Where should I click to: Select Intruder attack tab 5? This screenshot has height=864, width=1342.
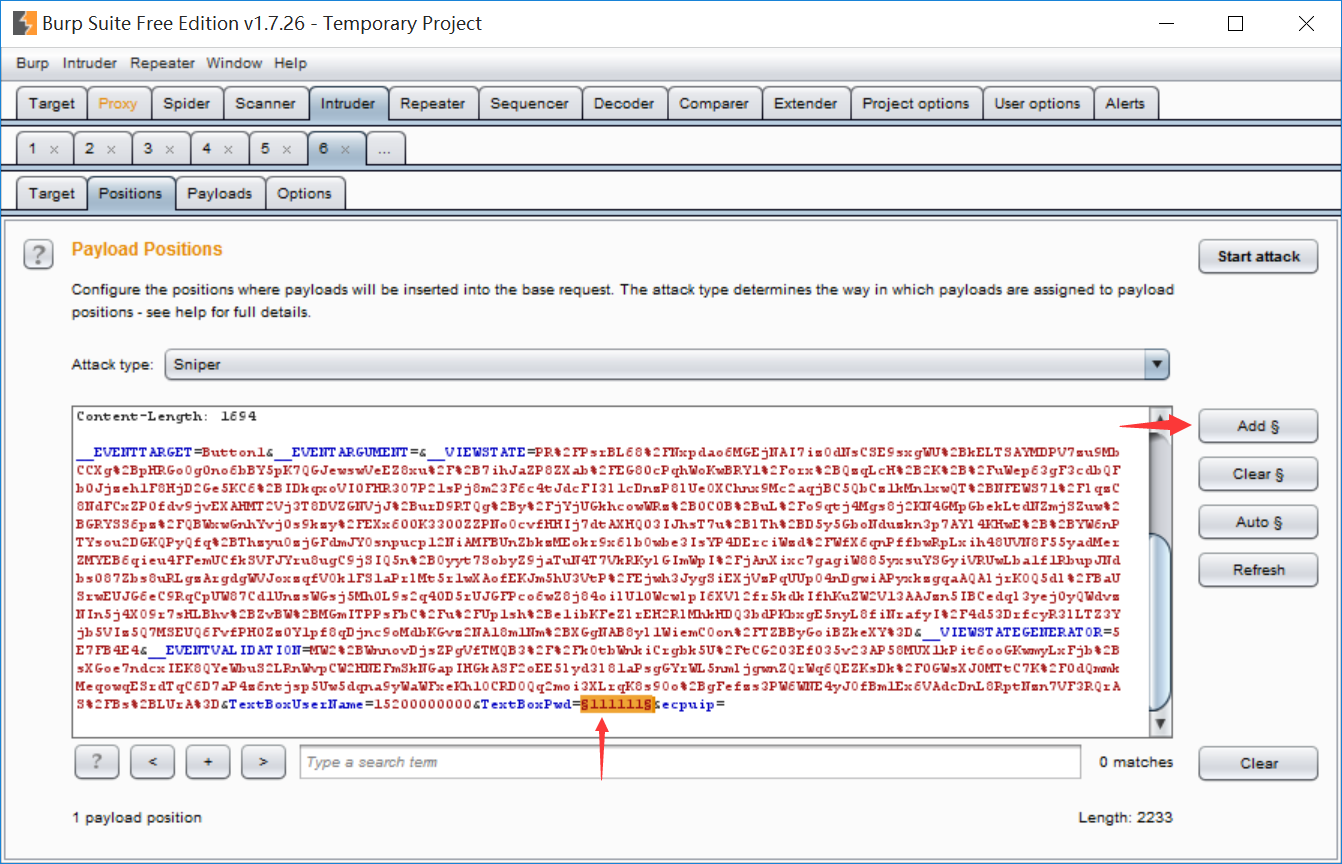[265, 149]
